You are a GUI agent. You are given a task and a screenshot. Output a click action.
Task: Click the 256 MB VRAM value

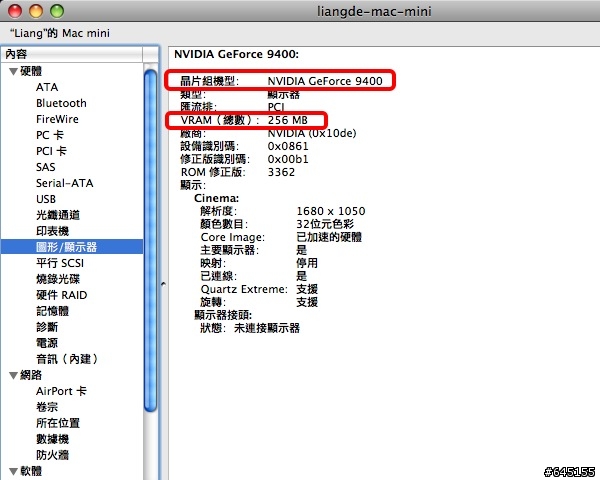[288, 120]
